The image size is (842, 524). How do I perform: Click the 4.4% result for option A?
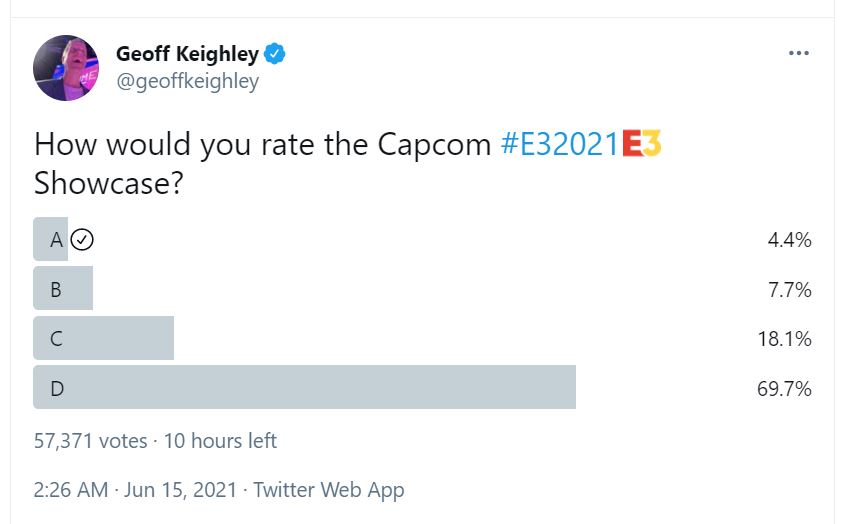pos(789,239)
